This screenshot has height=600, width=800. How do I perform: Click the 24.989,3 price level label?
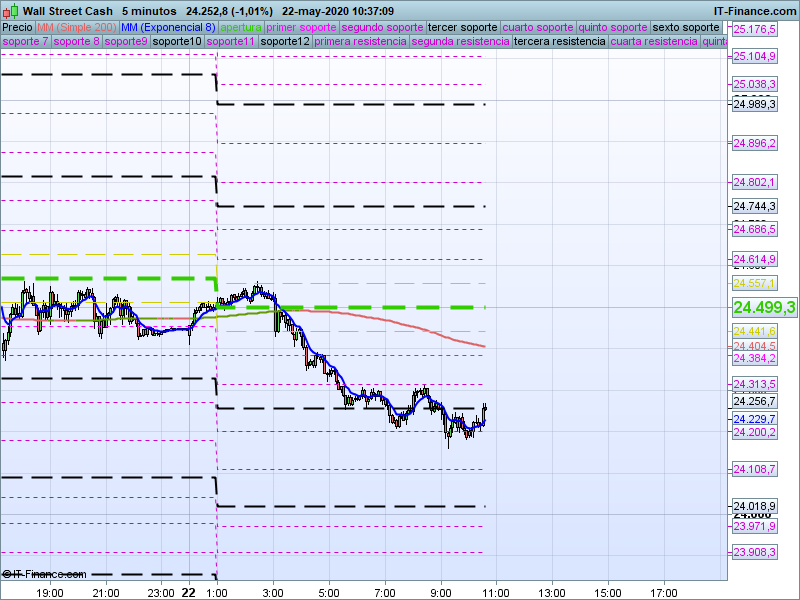(x=755, y=104)
